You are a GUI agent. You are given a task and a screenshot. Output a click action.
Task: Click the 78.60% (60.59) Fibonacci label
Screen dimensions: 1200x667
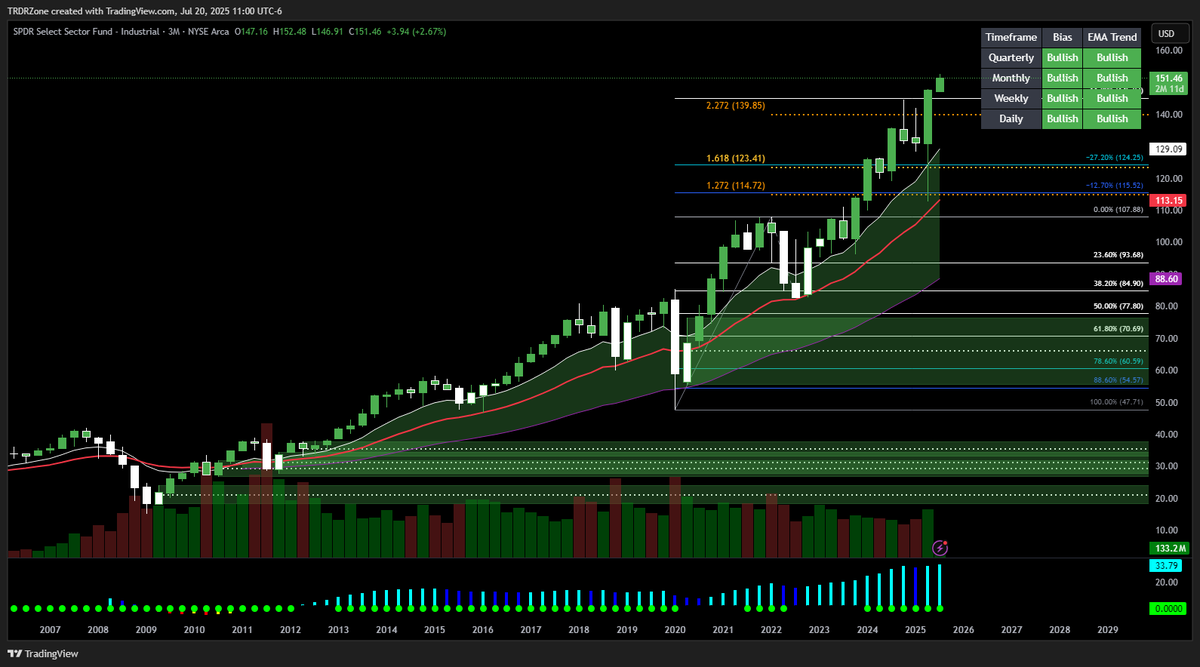click(x=1118, y=361)
